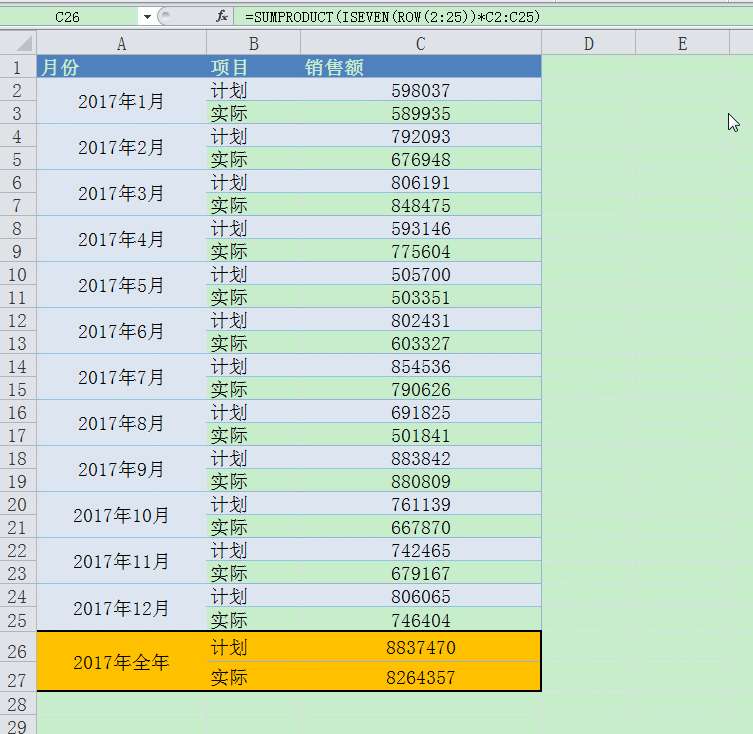
Task: Click cell with value 505700
Action: [x=421, y=274]
